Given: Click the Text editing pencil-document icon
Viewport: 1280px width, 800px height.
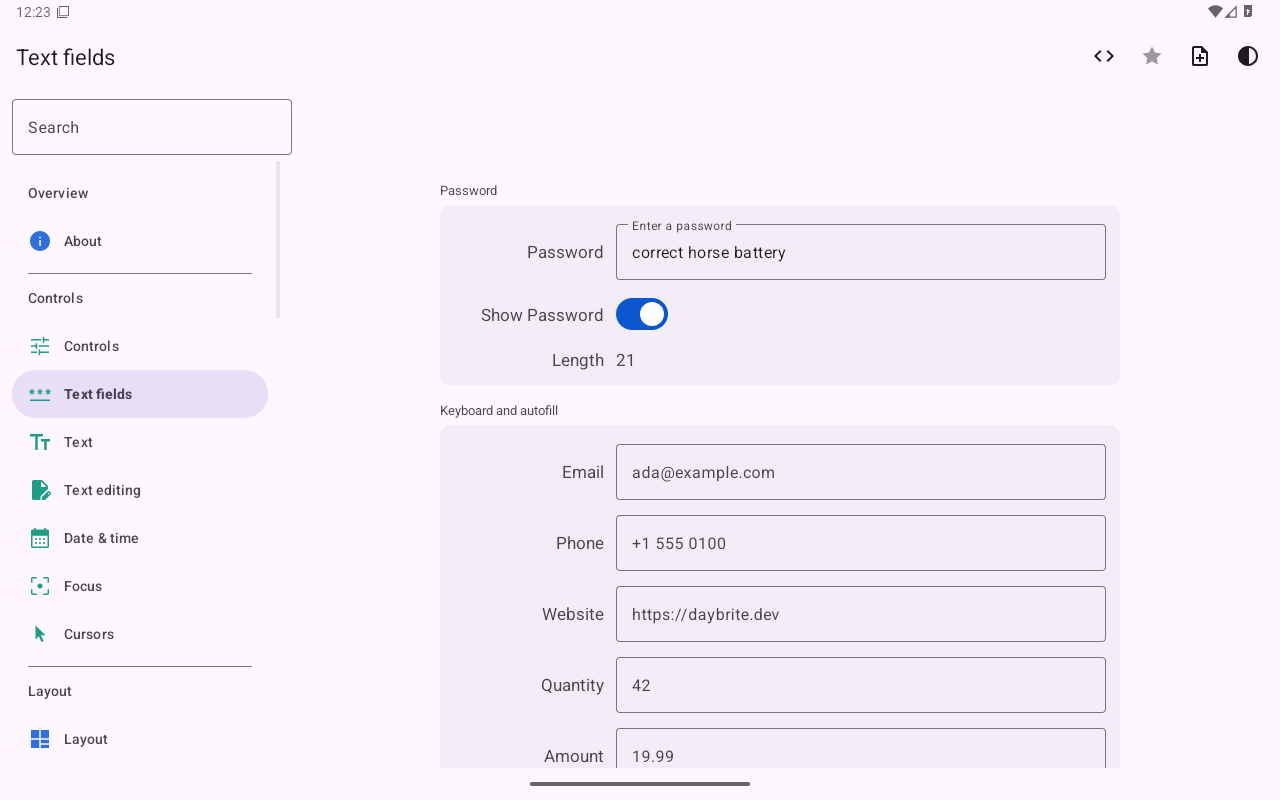Looking at the screenshot, I should coord(40,490).
